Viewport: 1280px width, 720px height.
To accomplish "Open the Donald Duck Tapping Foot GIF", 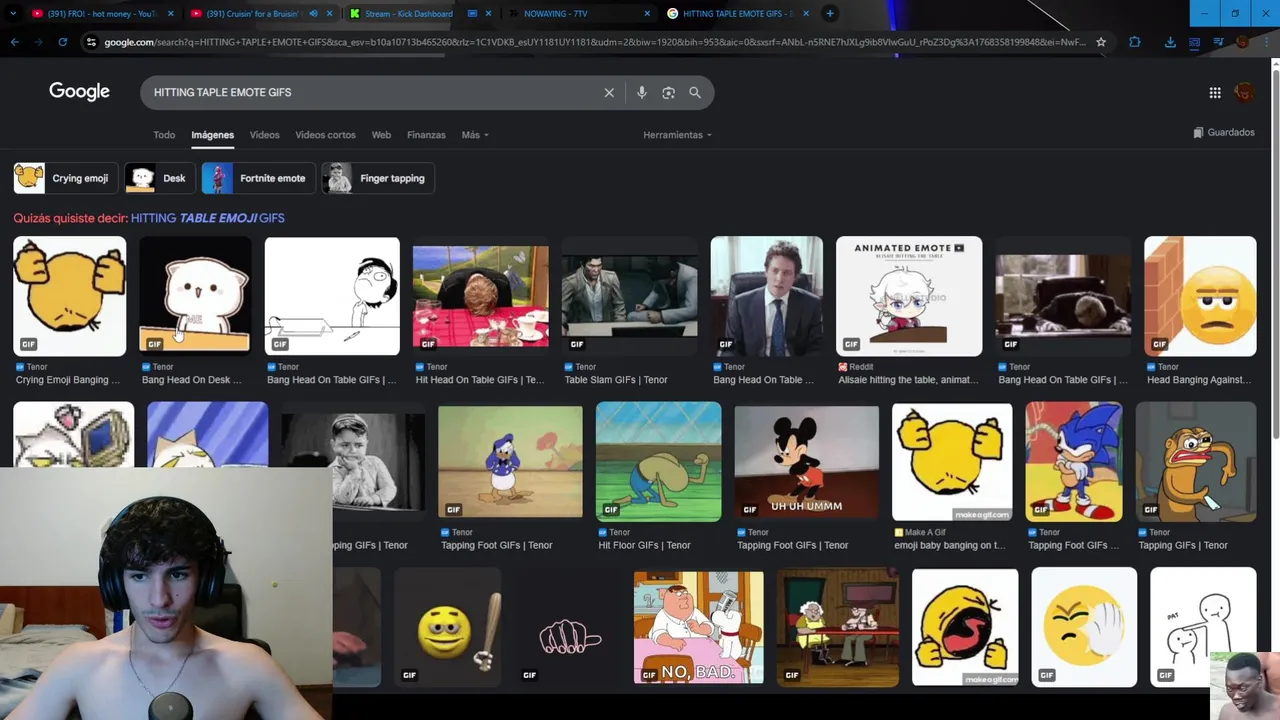I will [x=510, y=462].
